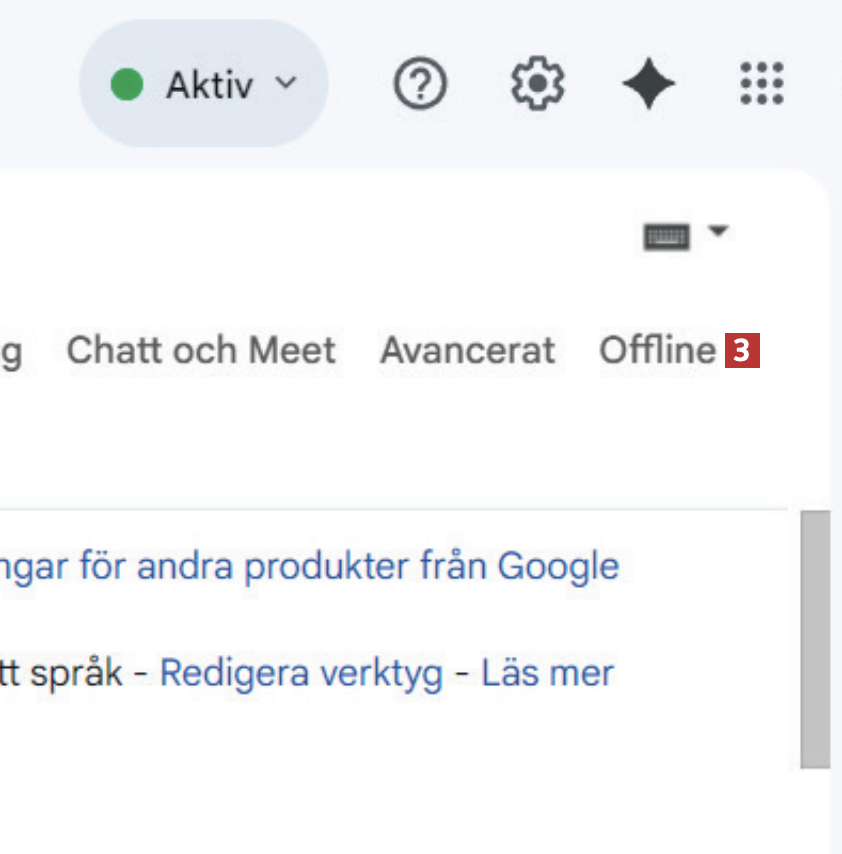This screenshot has width=842, height=854.
Task: Follow the Redigera verktyg link
Action: [301, 674]
